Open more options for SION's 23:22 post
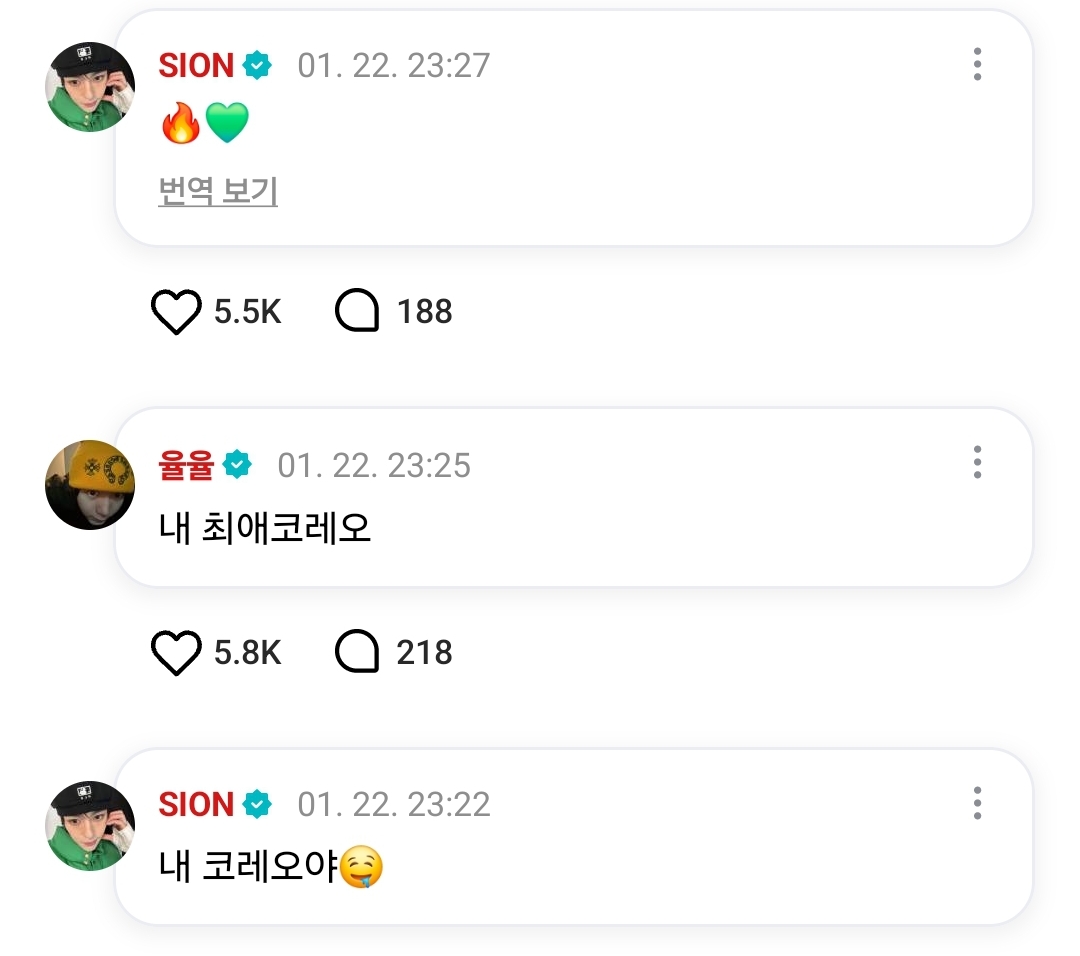Viewport: 1080px width, 956px height. point(977,803)
